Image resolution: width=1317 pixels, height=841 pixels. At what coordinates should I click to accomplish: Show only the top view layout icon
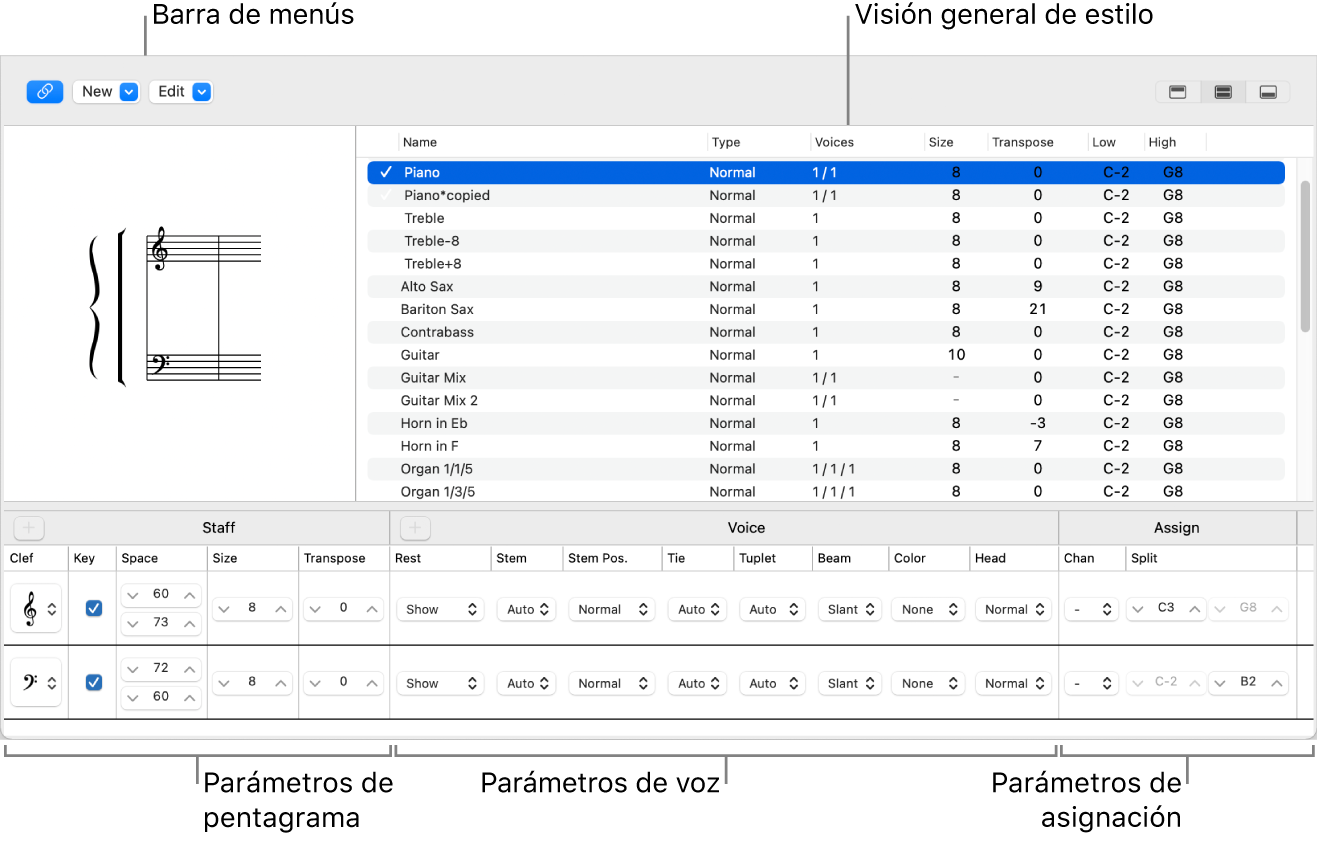click(x=1178, y=92)
